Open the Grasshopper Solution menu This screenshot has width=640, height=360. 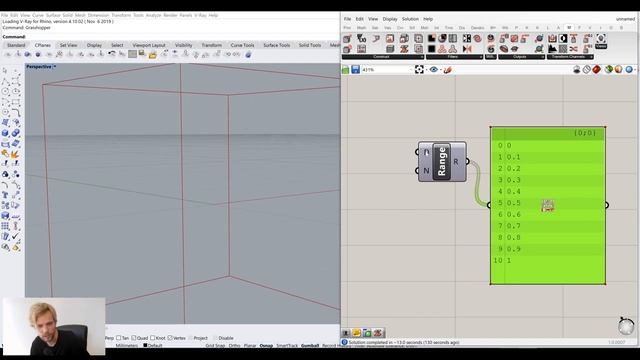click(x=410, y=19)
